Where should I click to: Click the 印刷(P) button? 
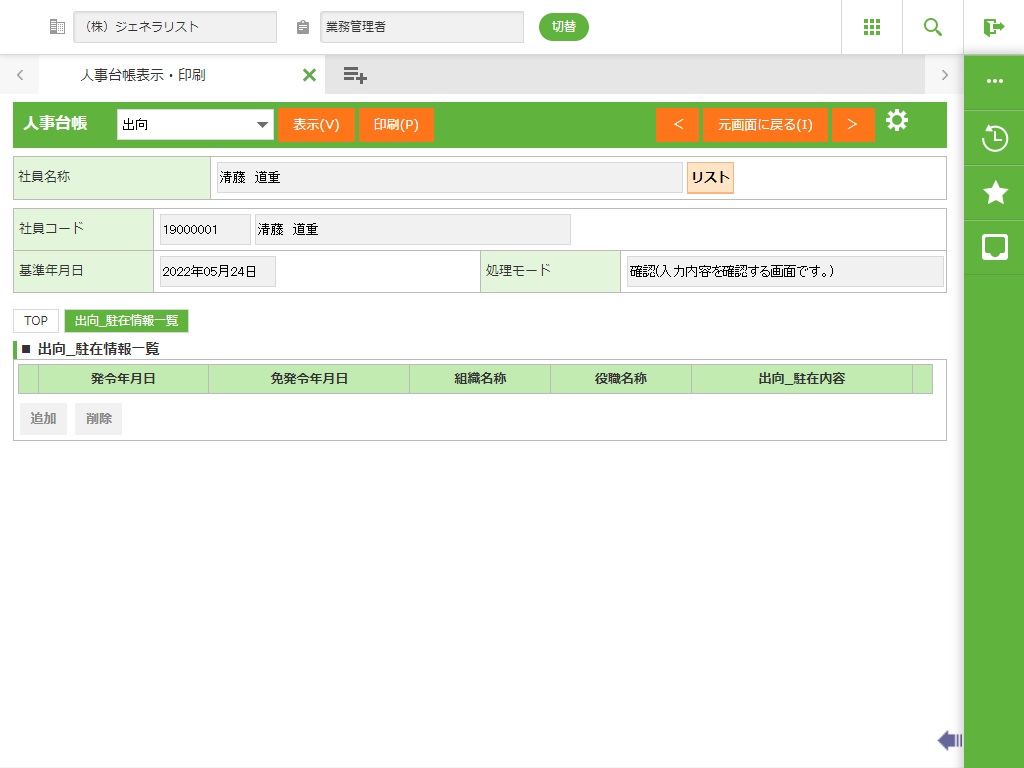[x=396, y=125]
